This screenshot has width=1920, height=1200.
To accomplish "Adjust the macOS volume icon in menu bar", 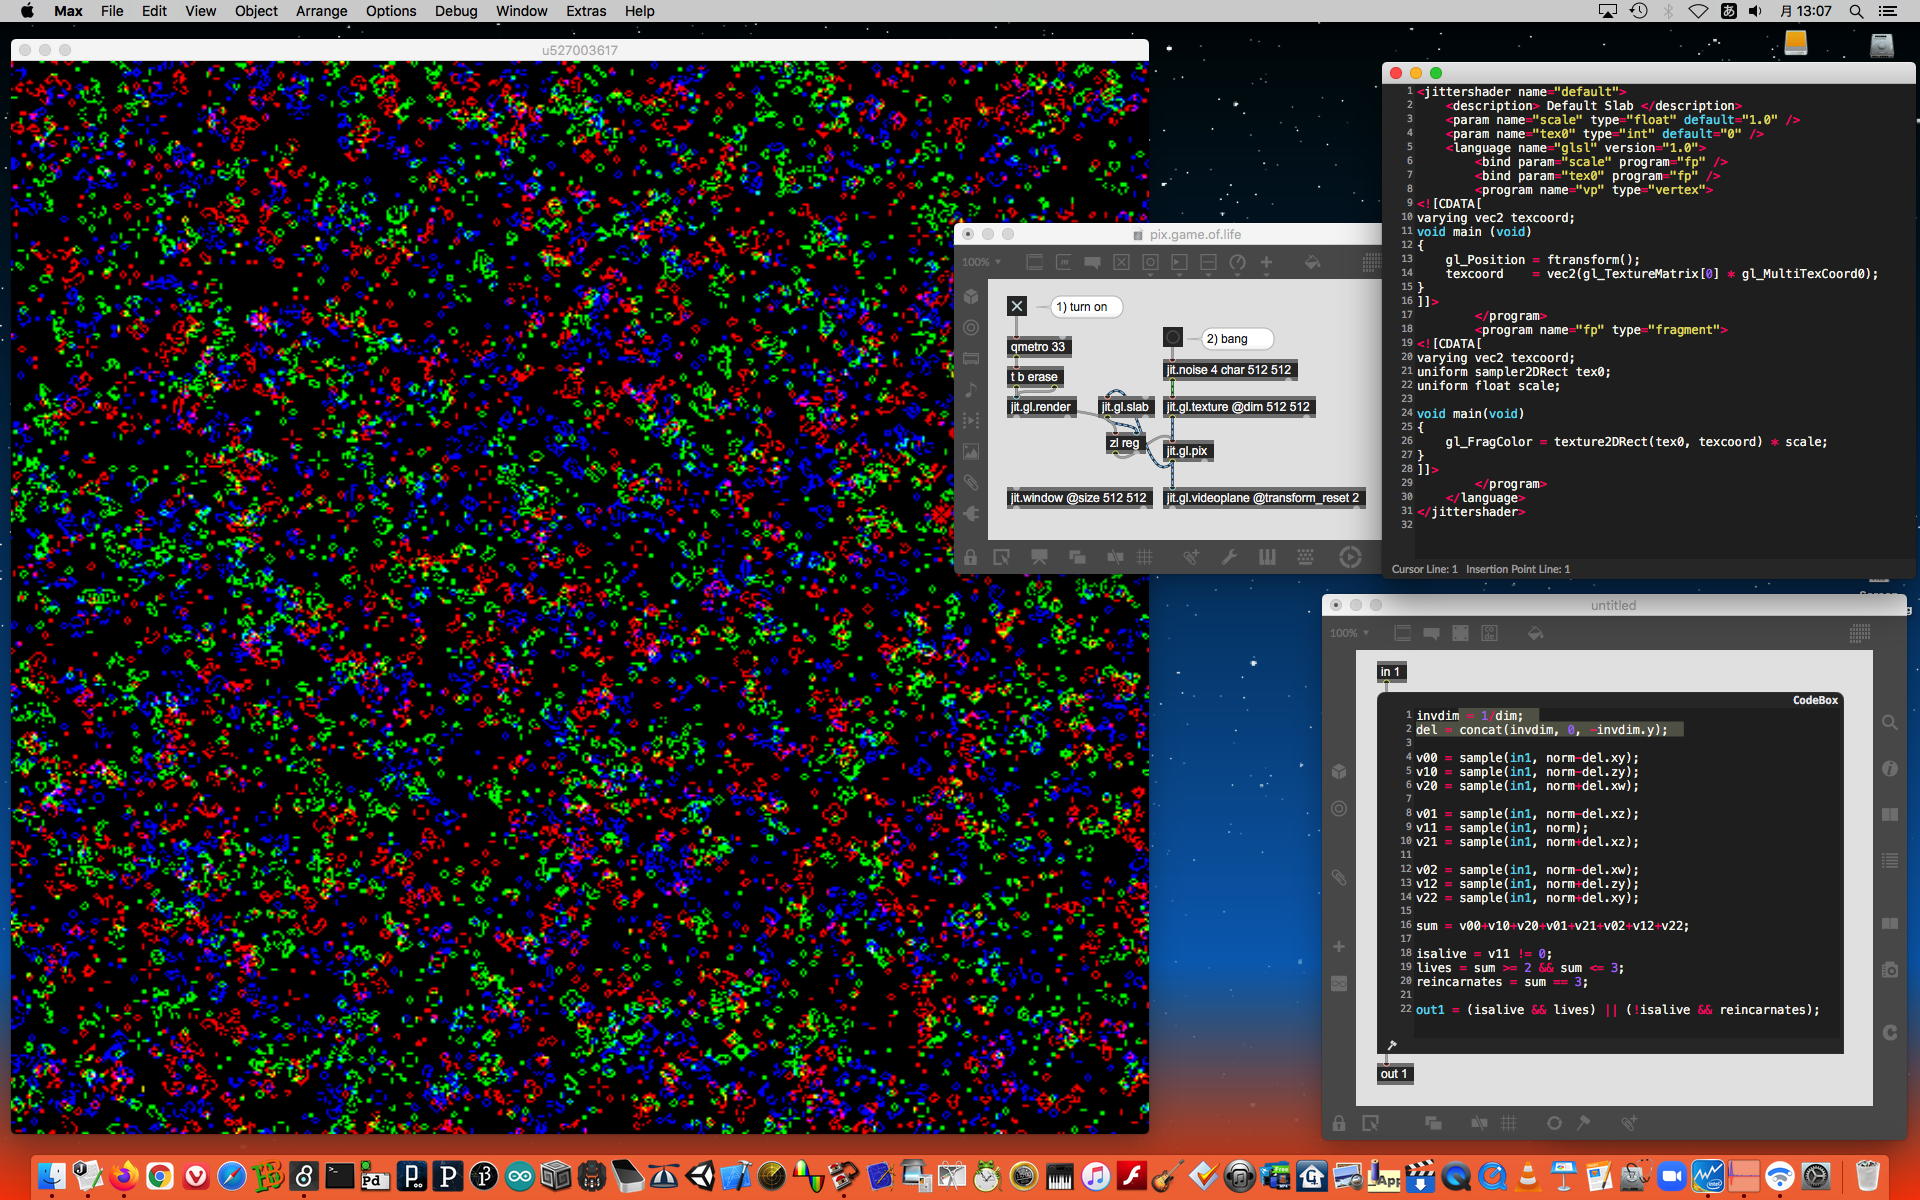I will [x=1755, y=11].
